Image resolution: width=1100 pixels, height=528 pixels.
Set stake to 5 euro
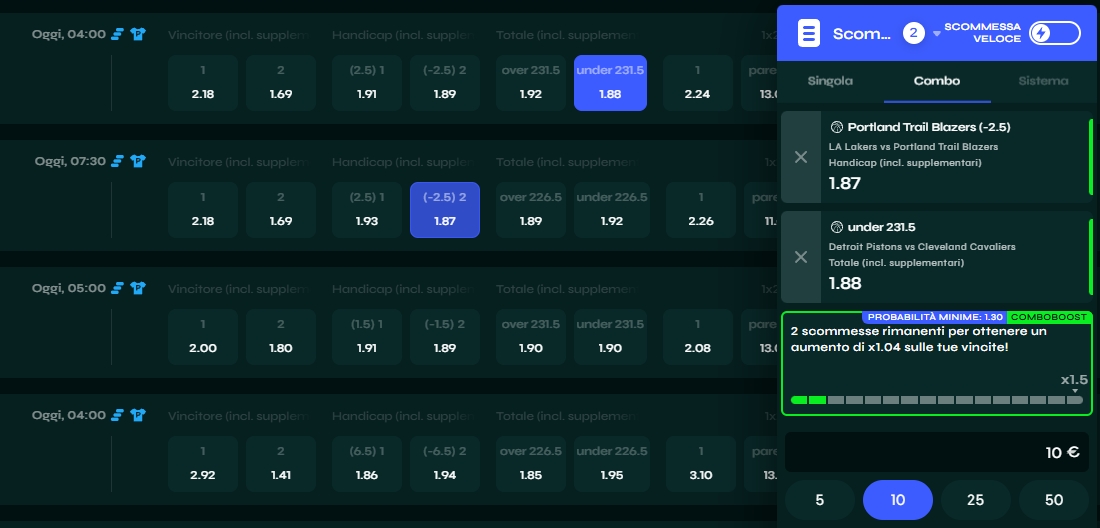click(819, 500)
